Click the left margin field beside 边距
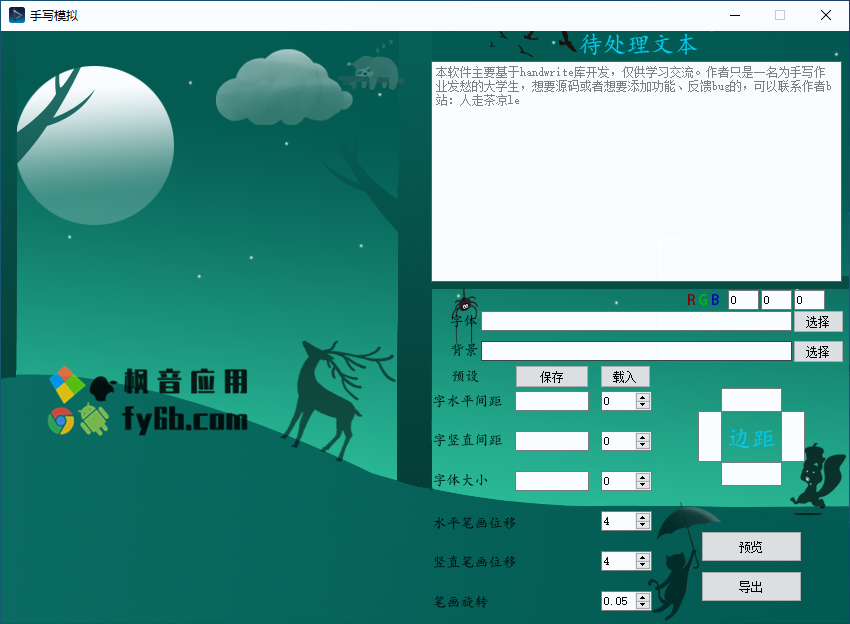 [x=710, y=436]
